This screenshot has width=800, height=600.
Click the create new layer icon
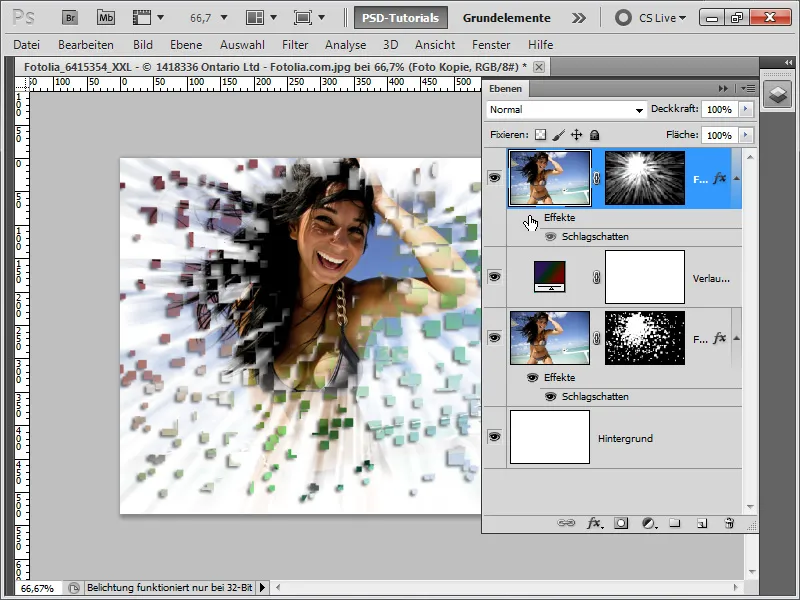coord(702,523)
